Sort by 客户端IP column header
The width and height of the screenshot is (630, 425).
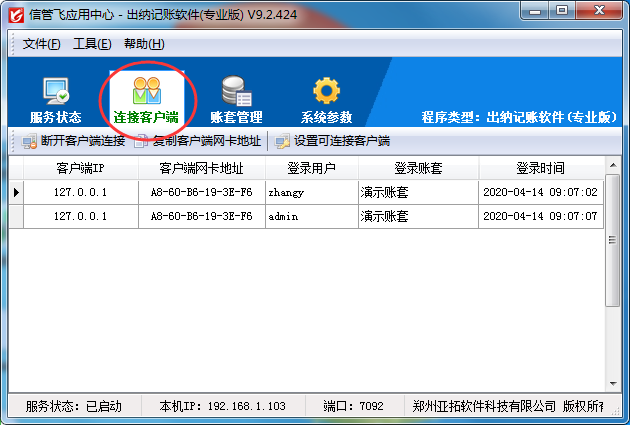point(80,168)
